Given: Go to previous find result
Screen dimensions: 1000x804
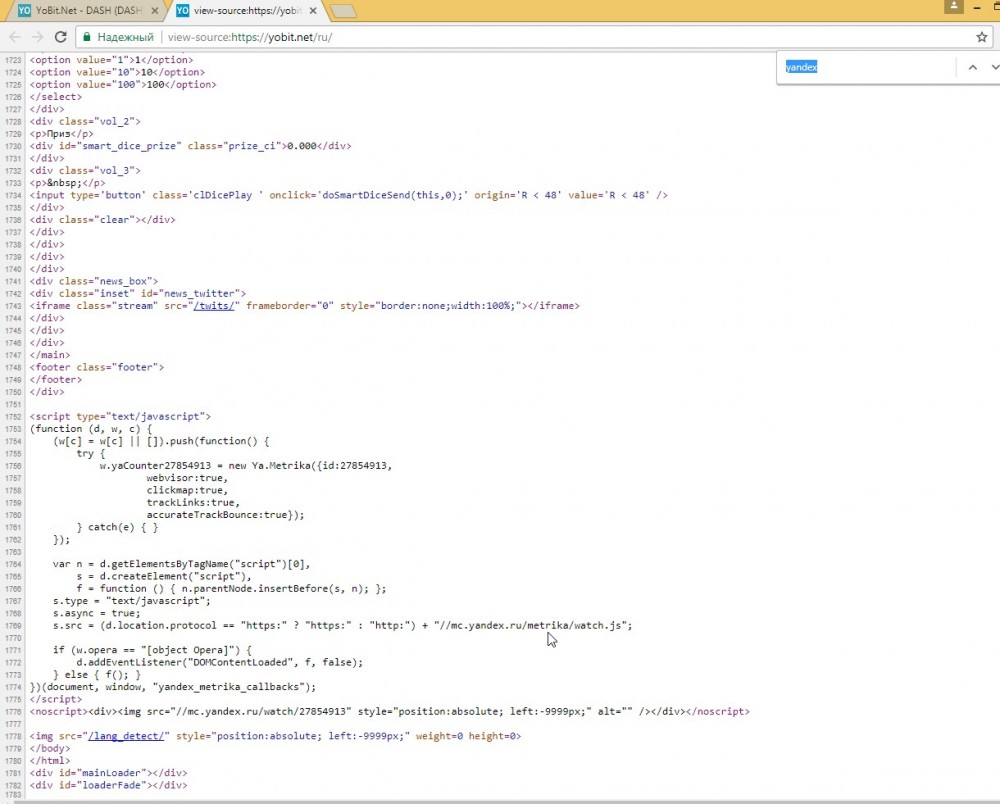Looking at the screenshot, I should (971, 67).
